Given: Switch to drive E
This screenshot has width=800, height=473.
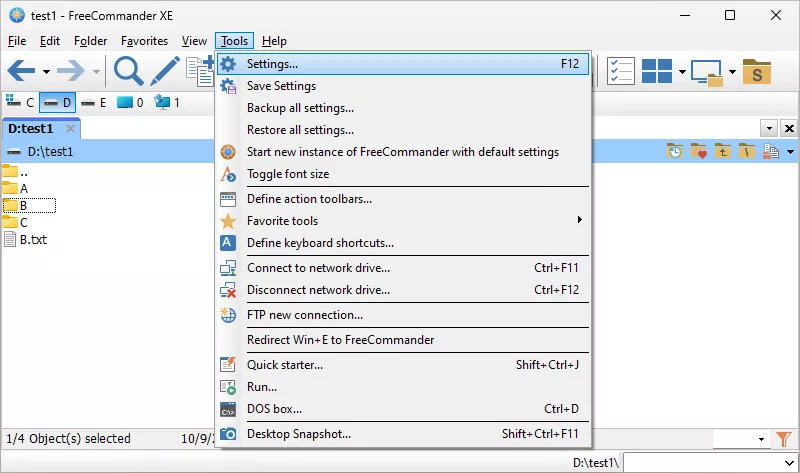Looking at the screenshot, I should click(x=94, y=103).
